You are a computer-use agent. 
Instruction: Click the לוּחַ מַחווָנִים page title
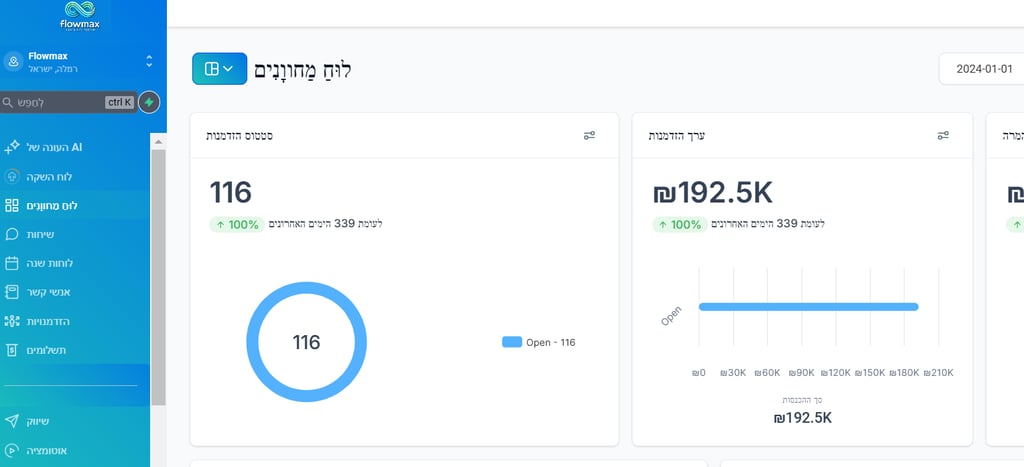point(302,69)
